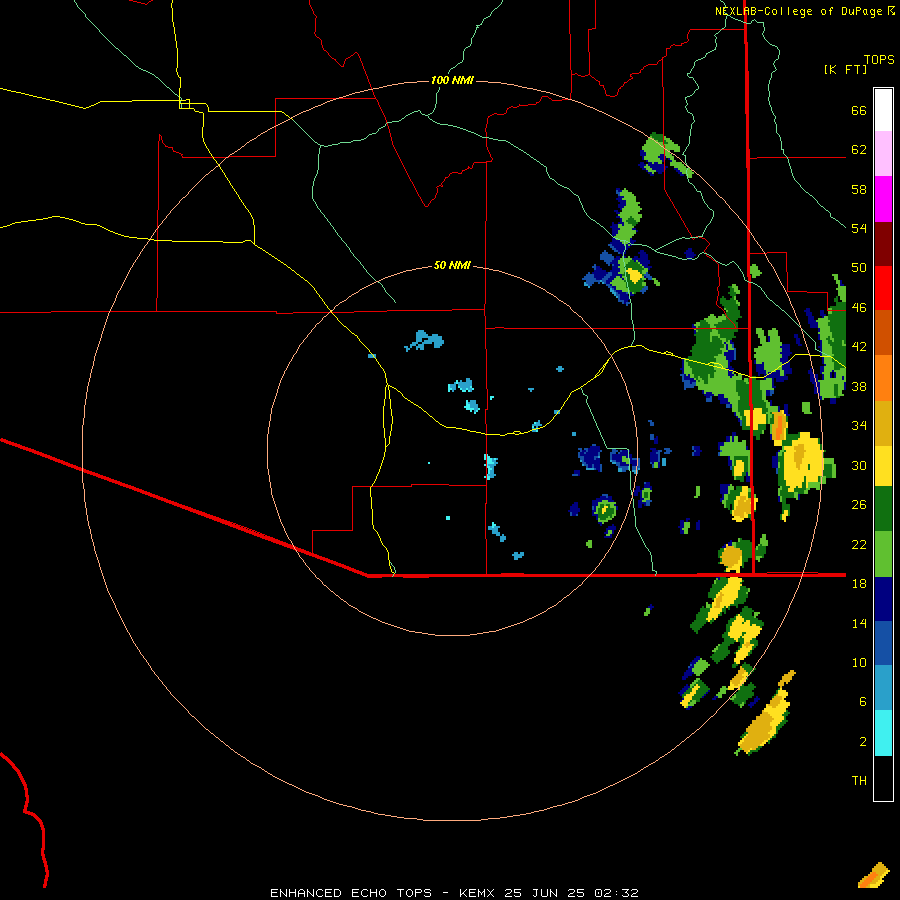Select the black TH legend swatch

[883, 778]
